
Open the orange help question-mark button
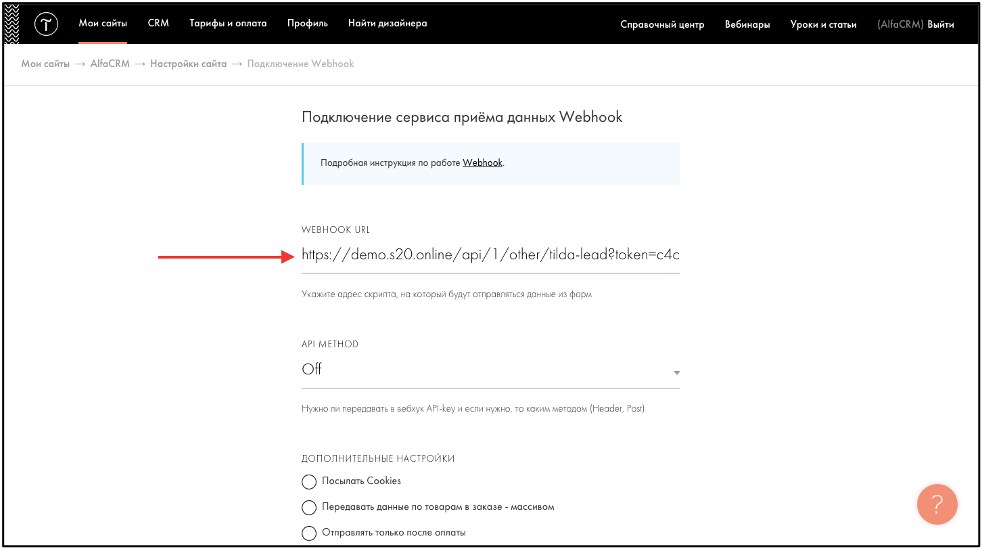tap(937, 504)
